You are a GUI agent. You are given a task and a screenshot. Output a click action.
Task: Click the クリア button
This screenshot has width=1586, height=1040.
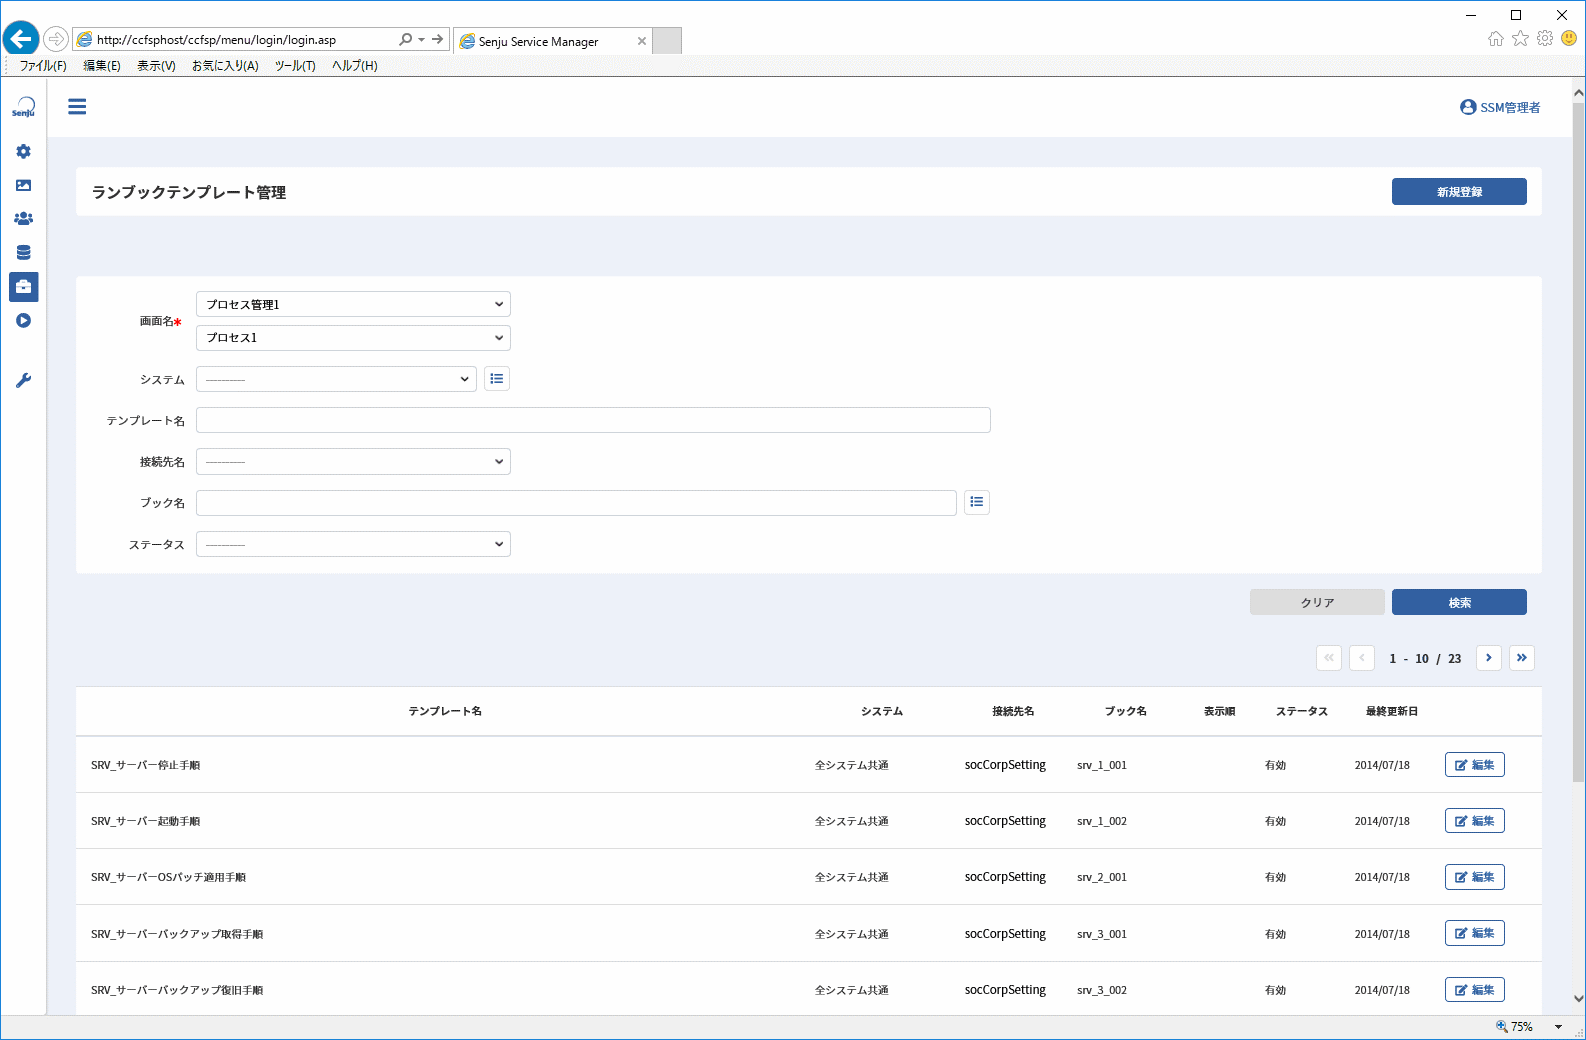click(1317, 602)
